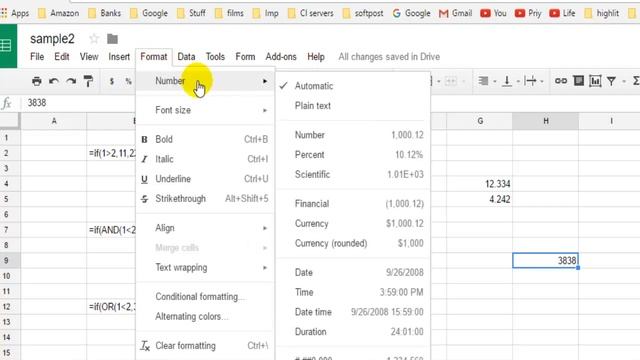Select cell containing 12.334
The image size is (640, 360).
(480, 184)
